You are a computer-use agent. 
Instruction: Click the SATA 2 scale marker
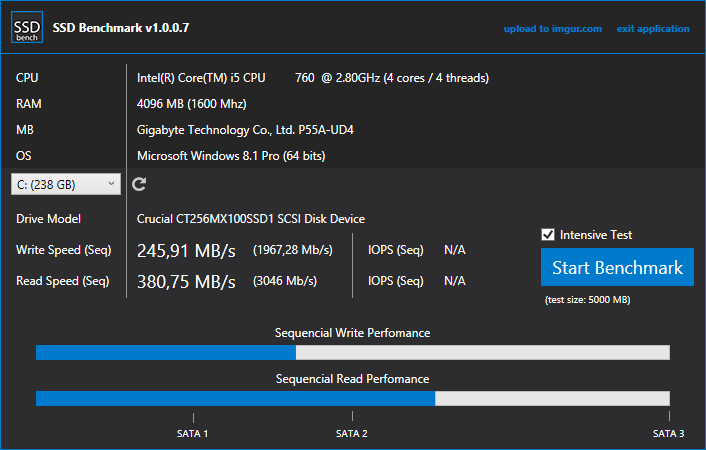click(x=352, y=434)
